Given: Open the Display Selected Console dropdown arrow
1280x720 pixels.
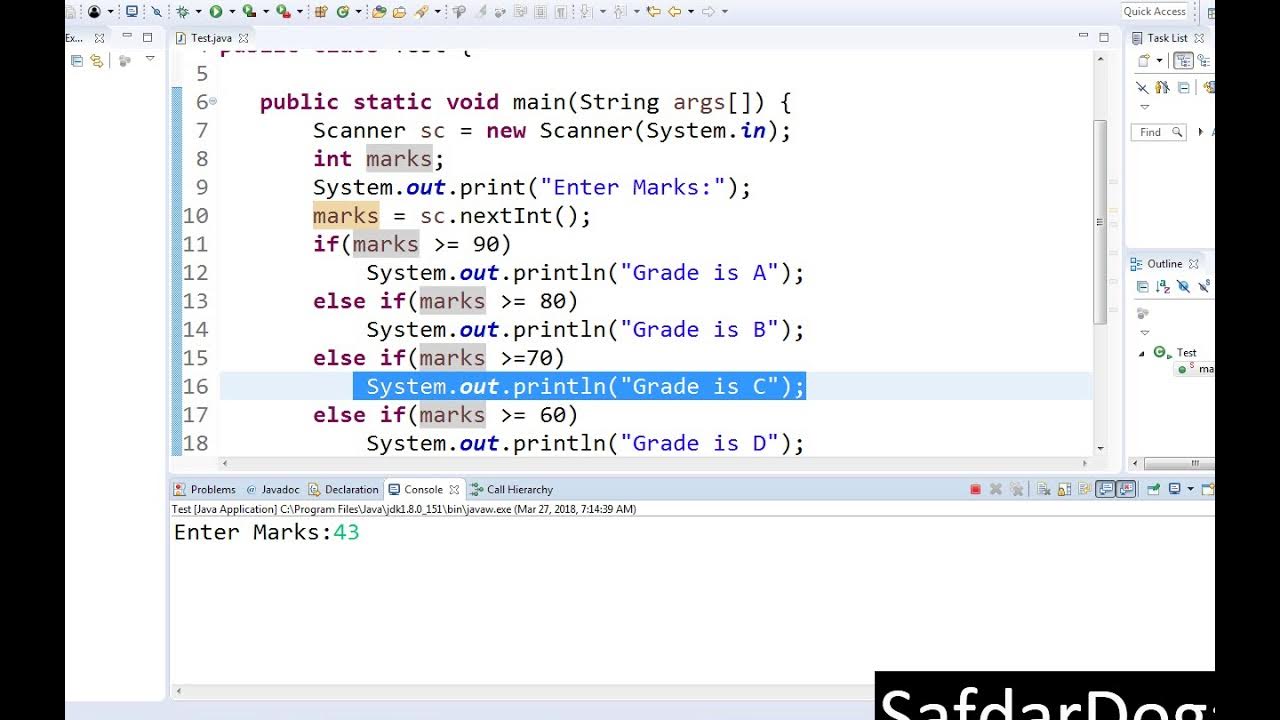Looking at the screenshot, I should [x=1190, y=489].
